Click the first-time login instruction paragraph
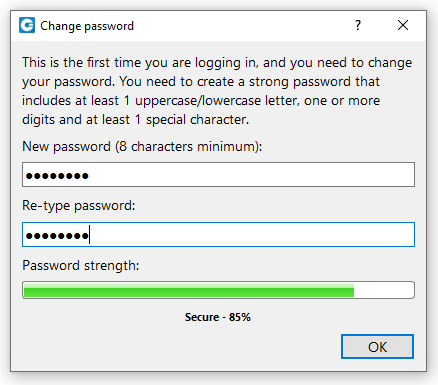This screenshot has width=438, height=385. pyautogui.click(x=217, y=91)
